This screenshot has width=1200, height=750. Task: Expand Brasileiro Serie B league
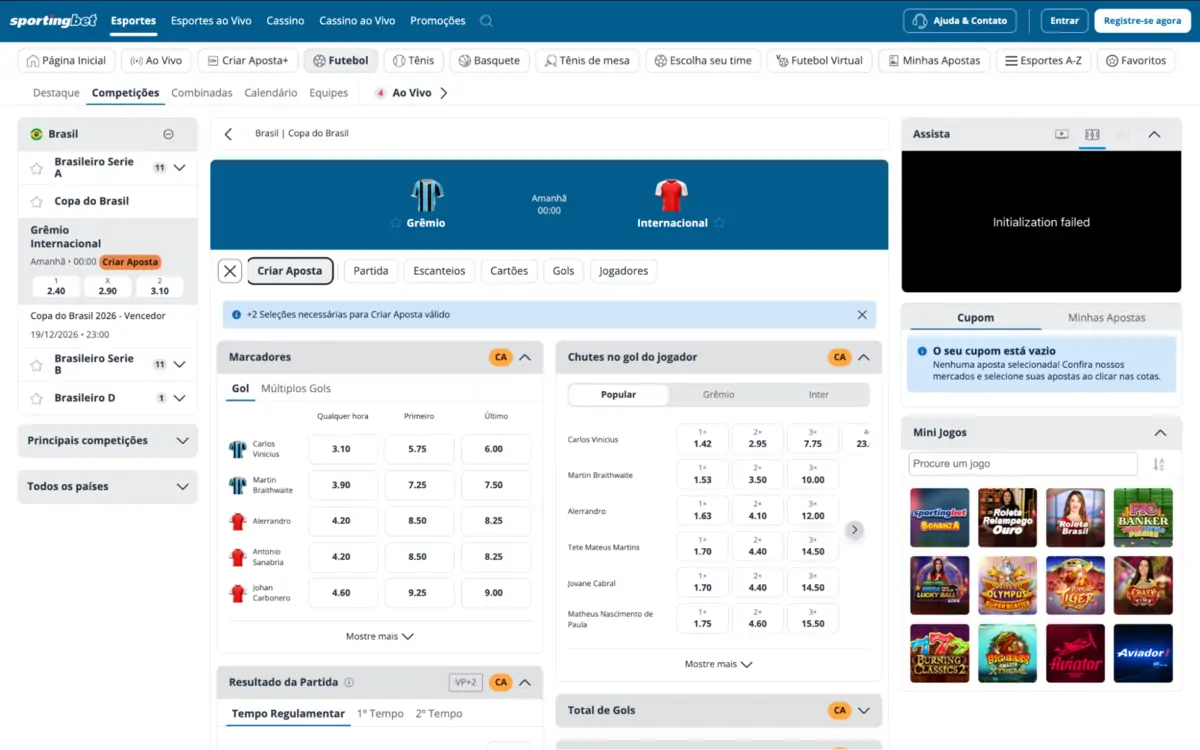coord(179,365)
